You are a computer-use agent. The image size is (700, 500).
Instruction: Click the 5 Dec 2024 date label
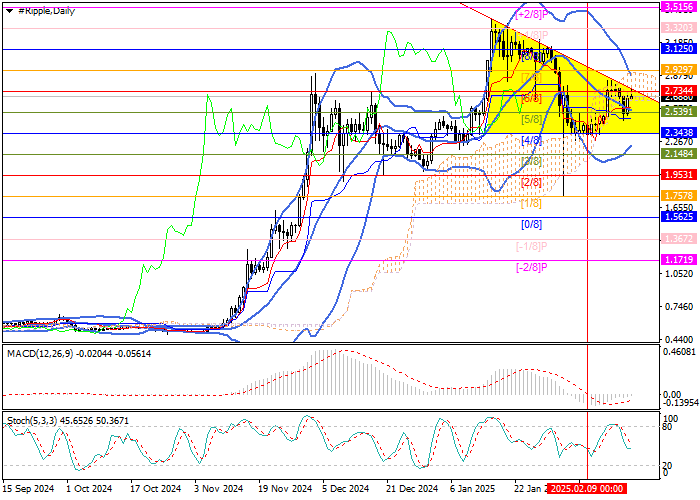[x=341, y=490]
